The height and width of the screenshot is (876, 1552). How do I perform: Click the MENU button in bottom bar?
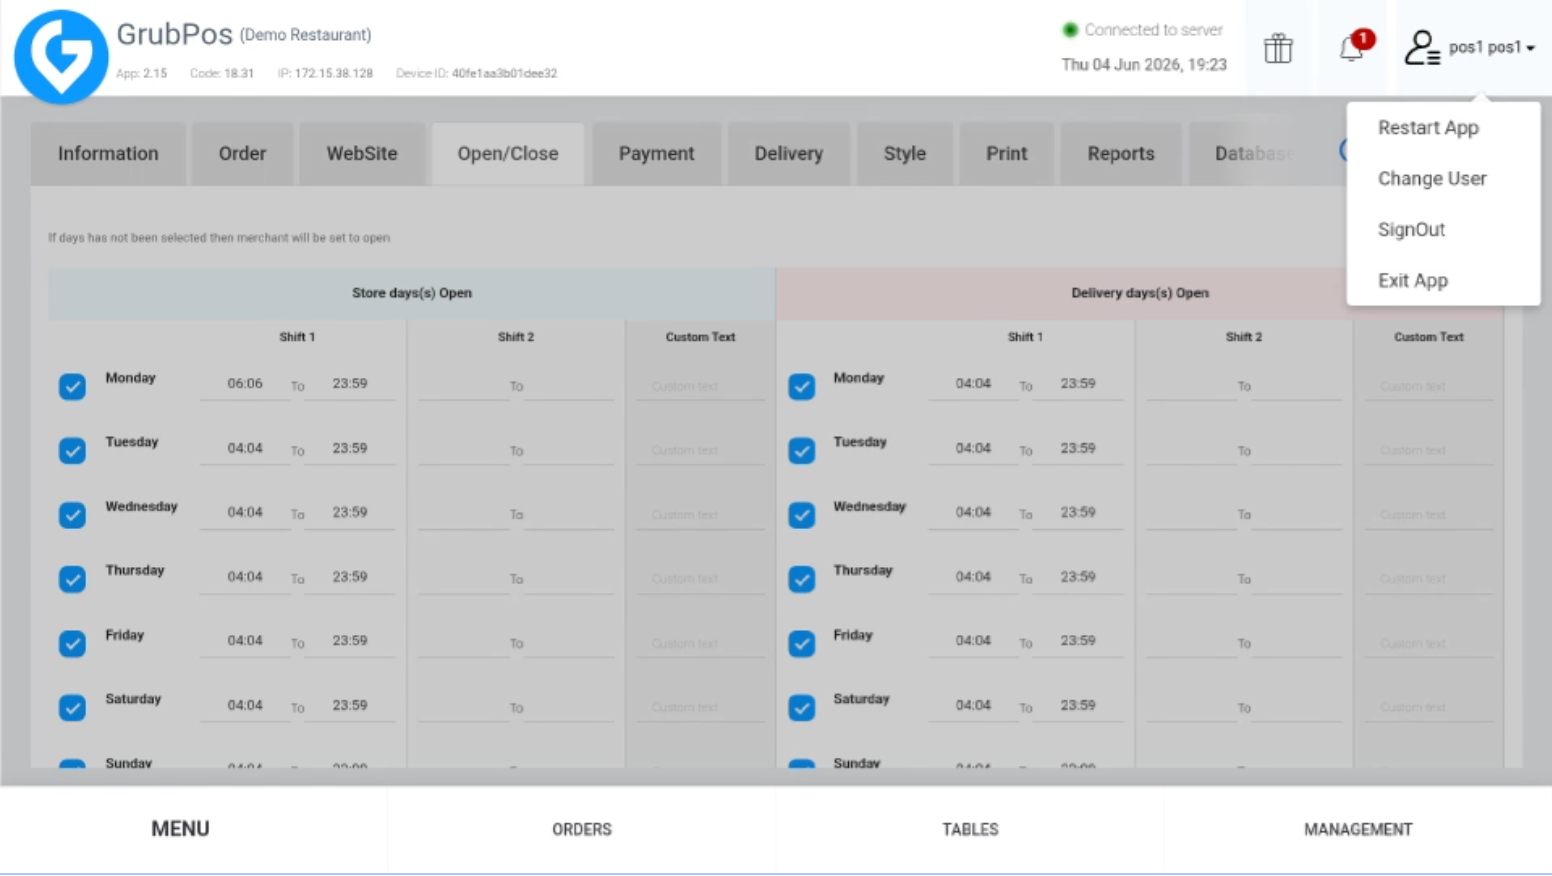pos(181,829)
